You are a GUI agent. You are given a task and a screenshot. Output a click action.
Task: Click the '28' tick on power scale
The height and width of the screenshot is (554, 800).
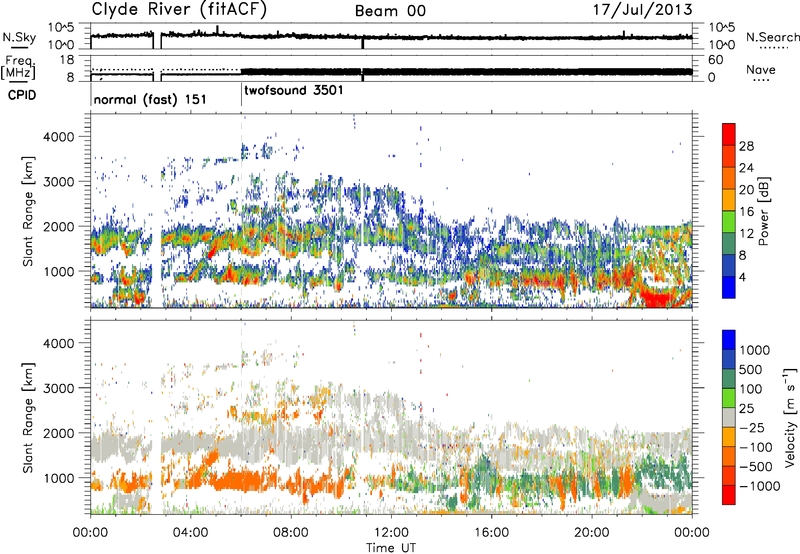point(746,146)
